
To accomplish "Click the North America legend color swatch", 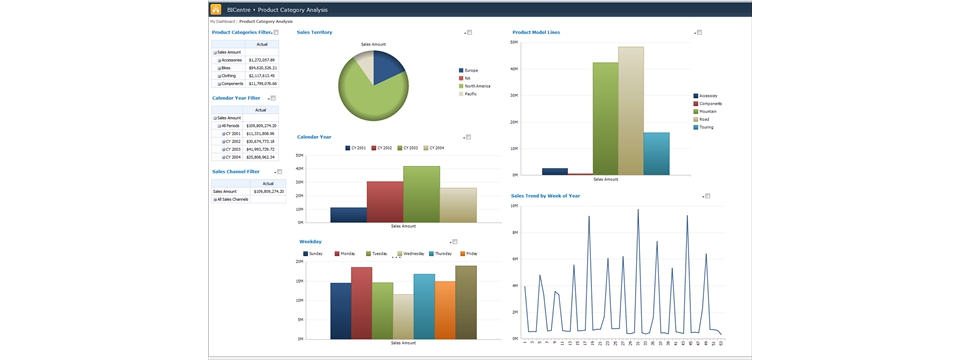I will point(461,86).
